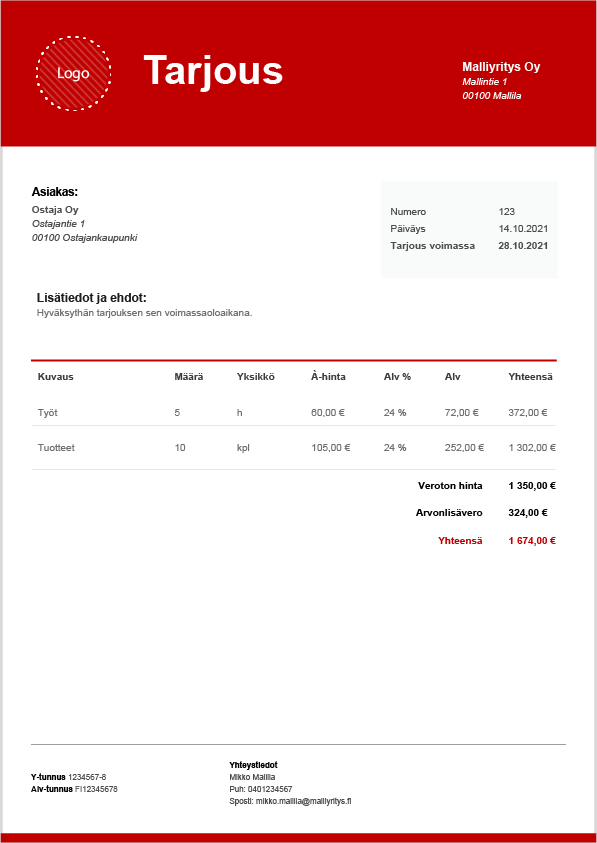This screenshot has width=597, height=843.
Task: Click the Malliyritys Oy company name
Action: (501, 67)
